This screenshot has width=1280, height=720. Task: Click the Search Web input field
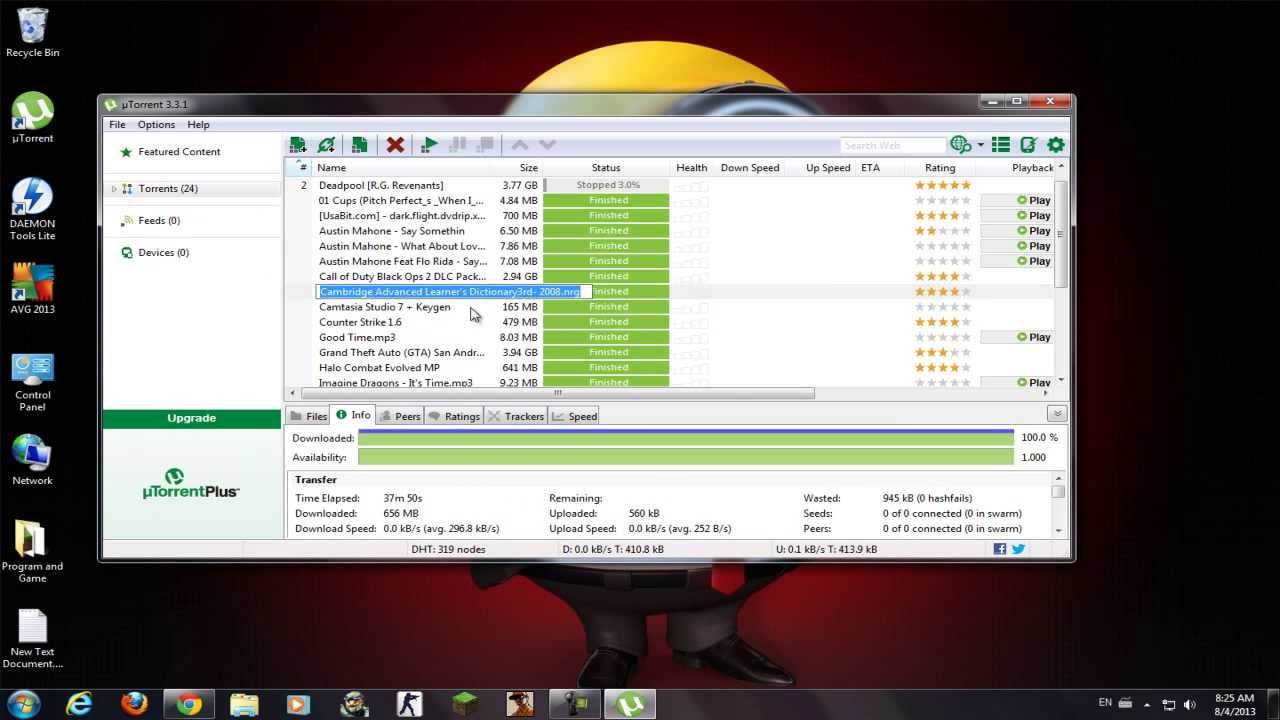(x=892, y=145)
